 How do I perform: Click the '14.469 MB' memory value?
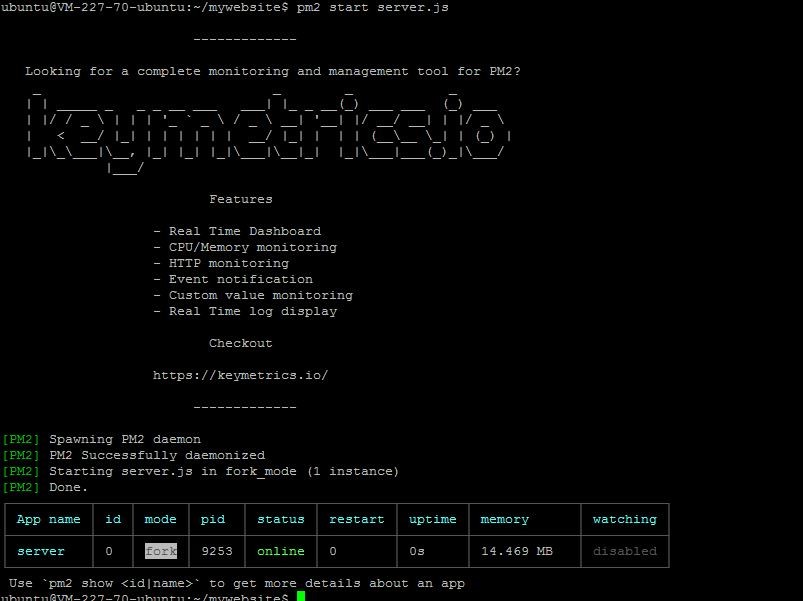click(517, 551)
